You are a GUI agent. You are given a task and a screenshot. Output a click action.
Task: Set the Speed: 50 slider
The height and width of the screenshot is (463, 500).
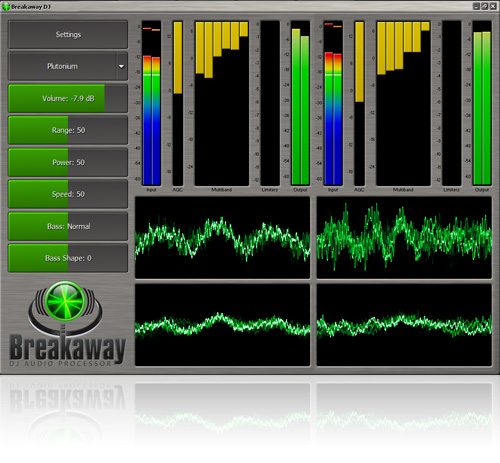[68, 194]
